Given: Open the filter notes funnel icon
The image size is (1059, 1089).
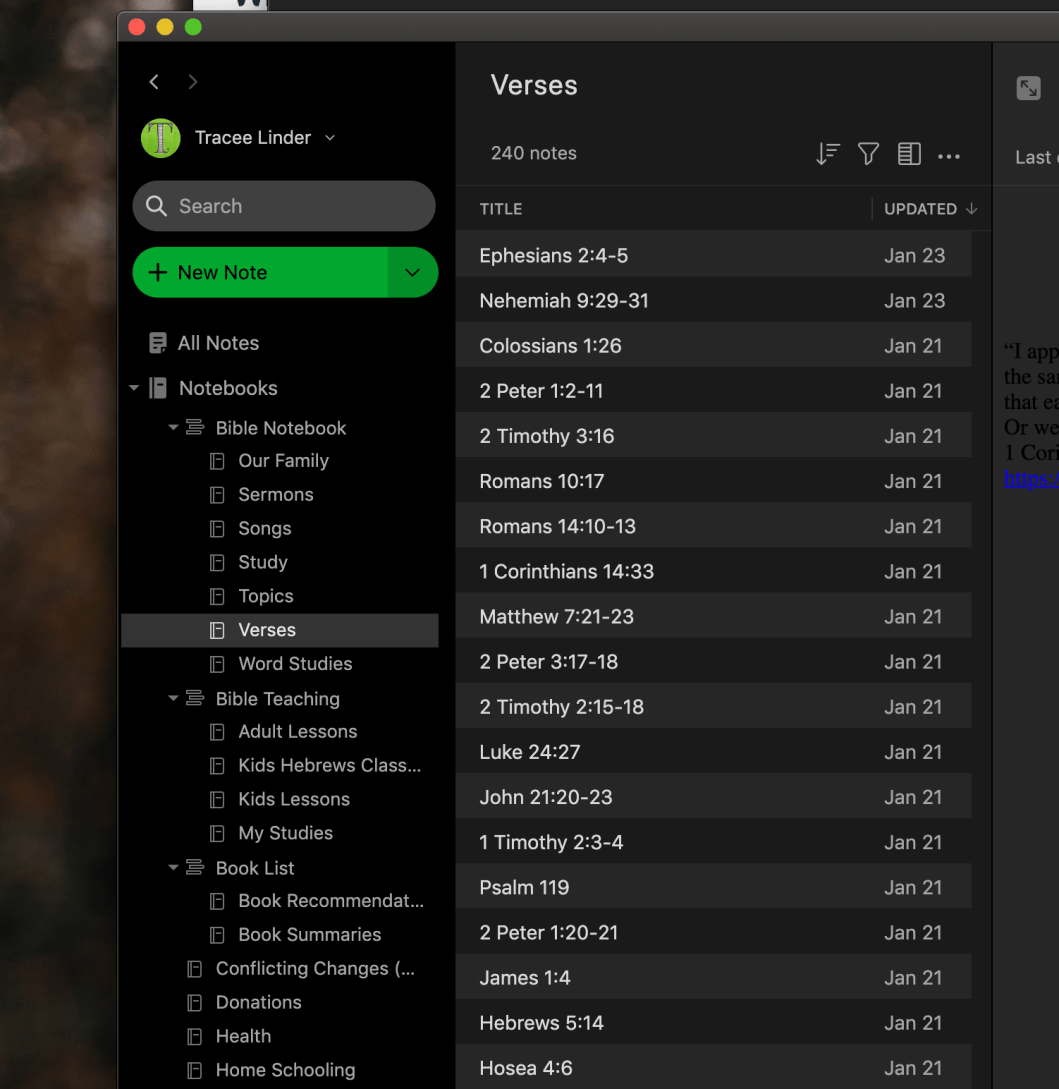Looking at the screenshot, I should [868, 154].
